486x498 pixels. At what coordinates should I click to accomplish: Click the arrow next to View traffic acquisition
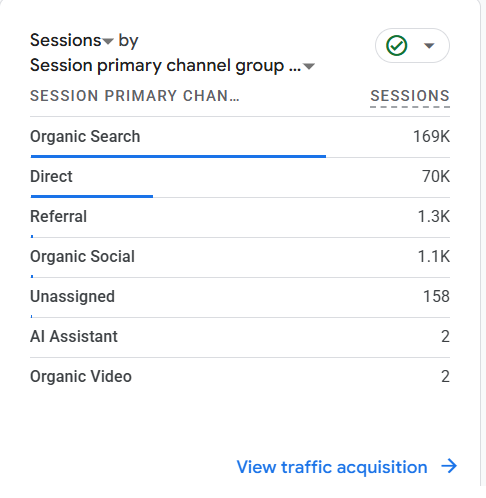(449, 466)
